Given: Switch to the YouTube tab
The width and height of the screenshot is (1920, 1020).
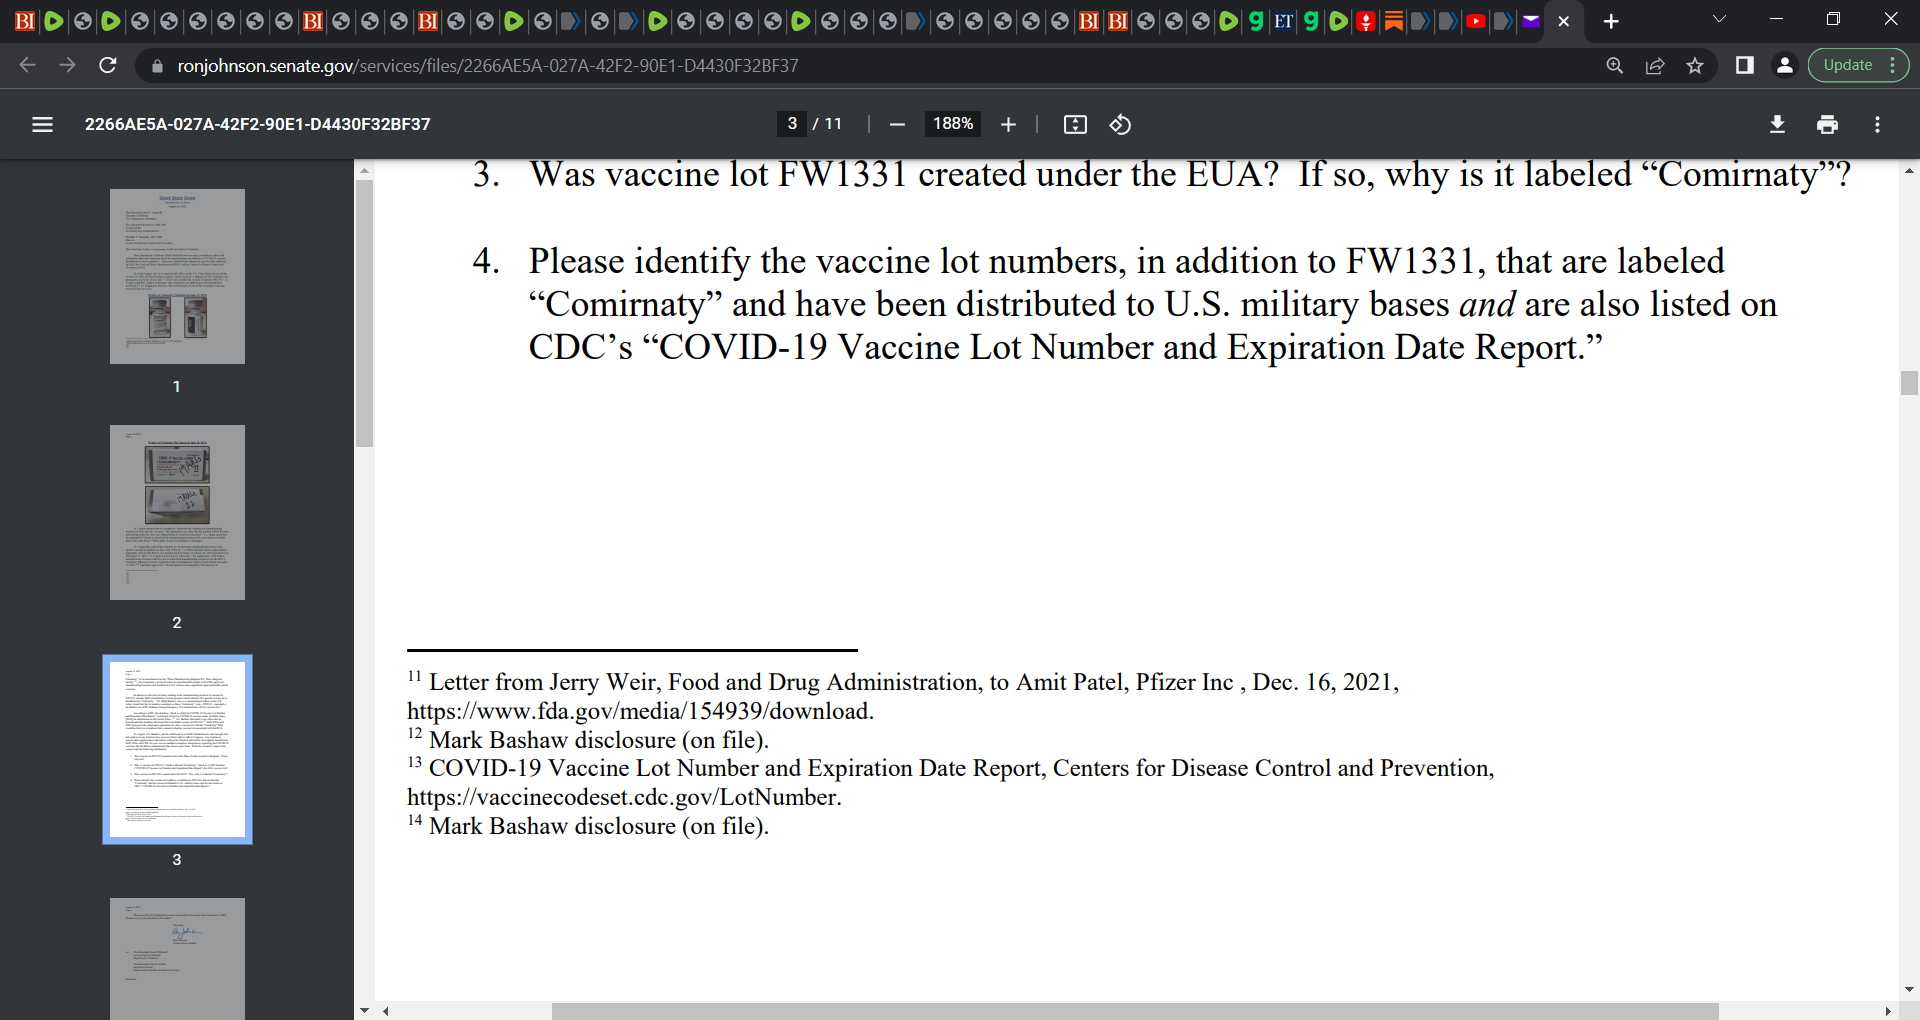Looking at the screenshot, I should (1475, 21).
